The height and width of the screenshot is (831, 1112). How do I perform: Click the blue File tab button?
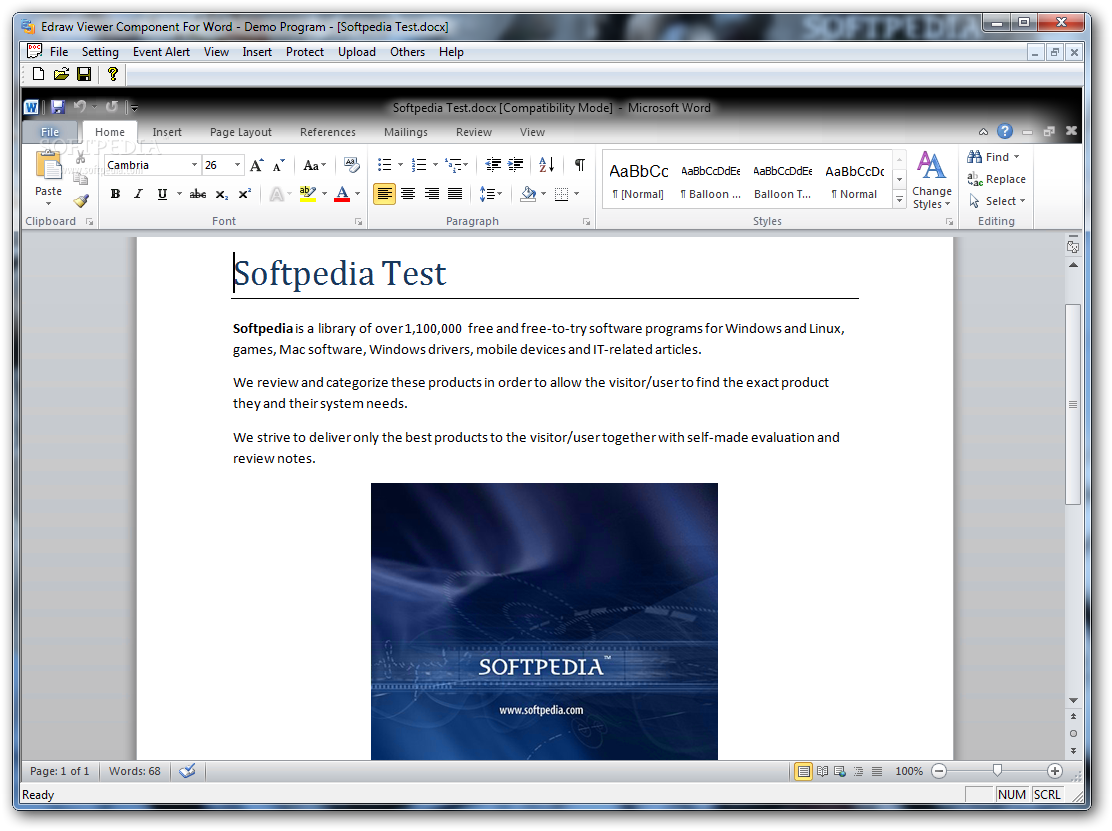(x=50, y=132)
